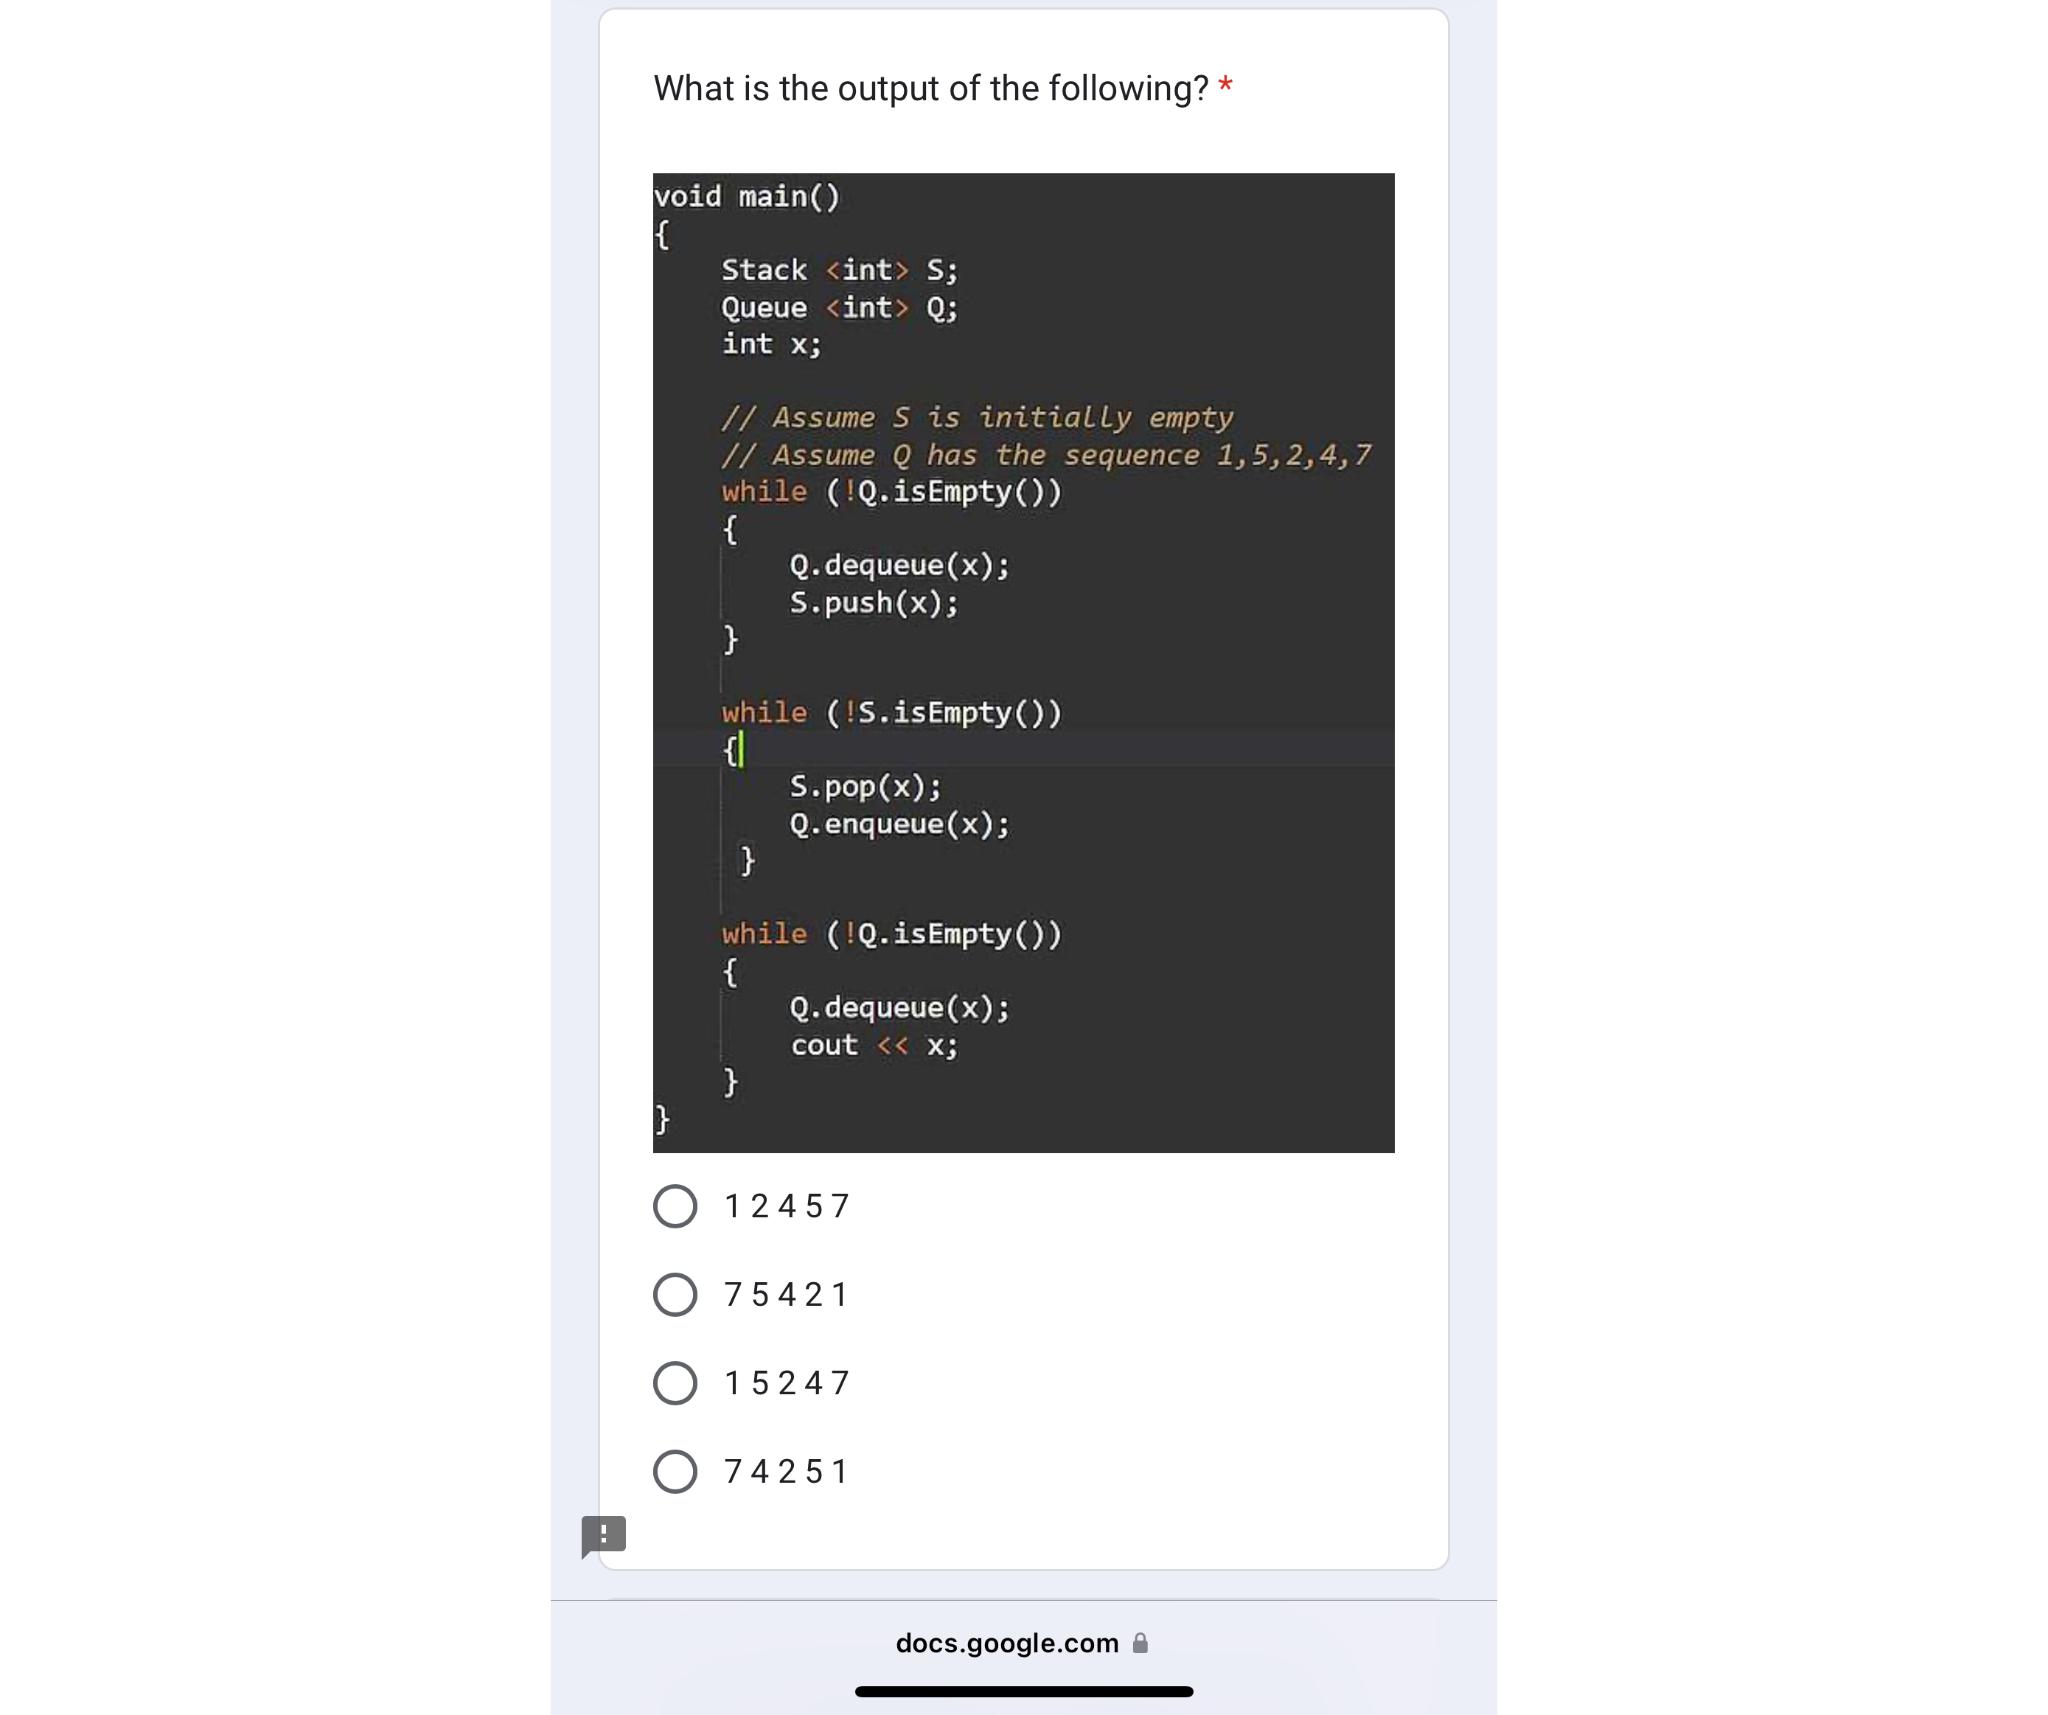Click the comment about queue sequence 1,5,2,4,7
This screenshot has width=2048, height=1715.
point(1048,455)
